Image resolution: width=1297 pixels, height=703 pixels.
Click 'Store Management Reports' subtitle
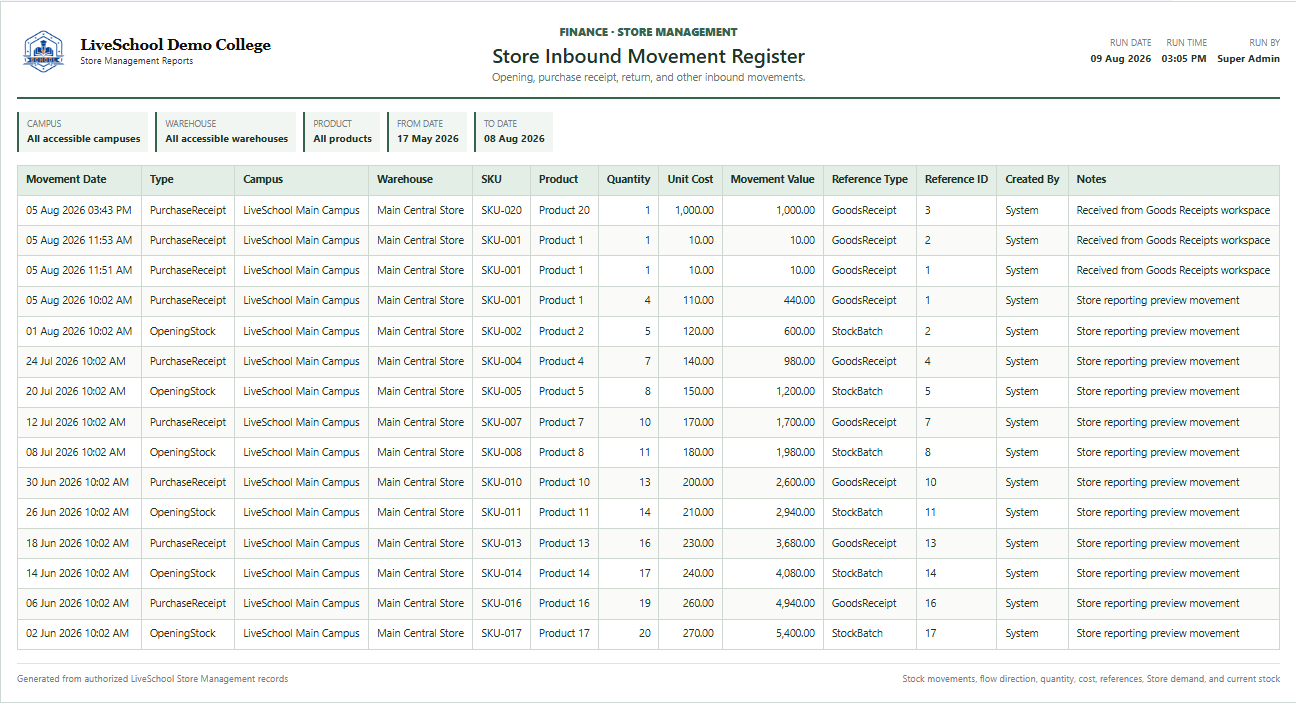[137, 61]
